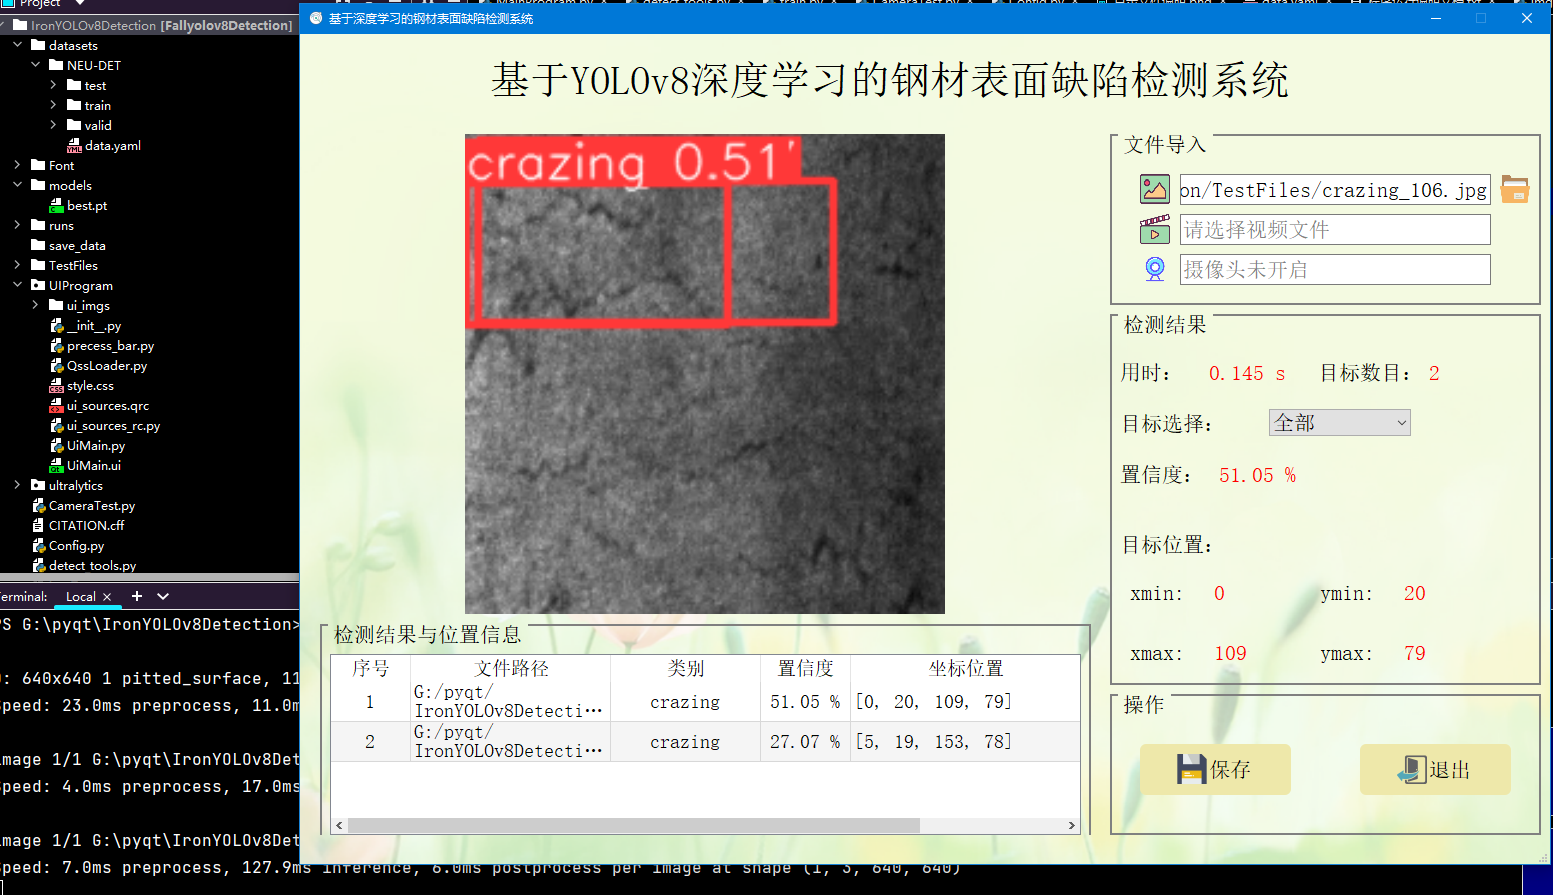Select the save_data folder
Screen dimensions: 1553x895
(x=68, y=245)
